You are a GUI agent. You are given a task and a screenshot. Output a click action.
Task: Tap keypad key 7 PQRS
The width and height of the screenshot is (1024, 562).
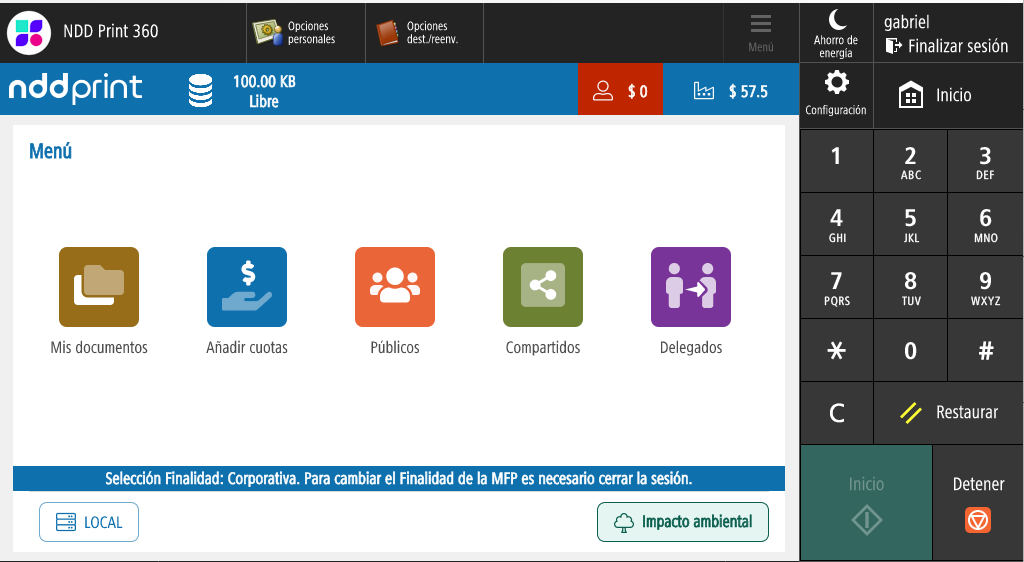[837, 287]
